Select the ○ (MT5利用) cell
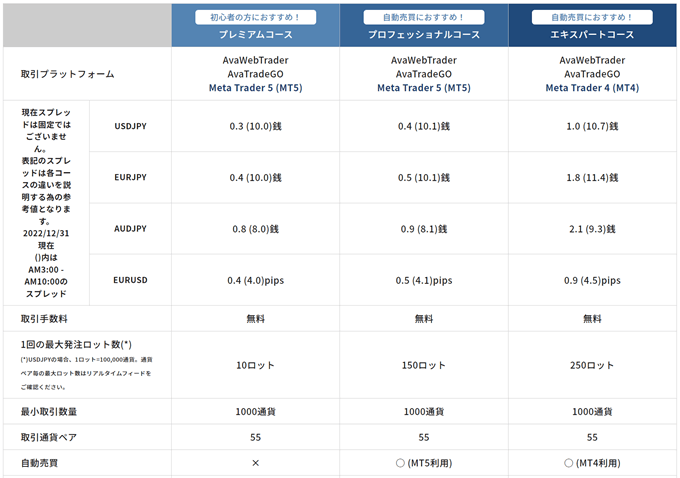Screen dimensions: 680x478 tap(424, 463)
